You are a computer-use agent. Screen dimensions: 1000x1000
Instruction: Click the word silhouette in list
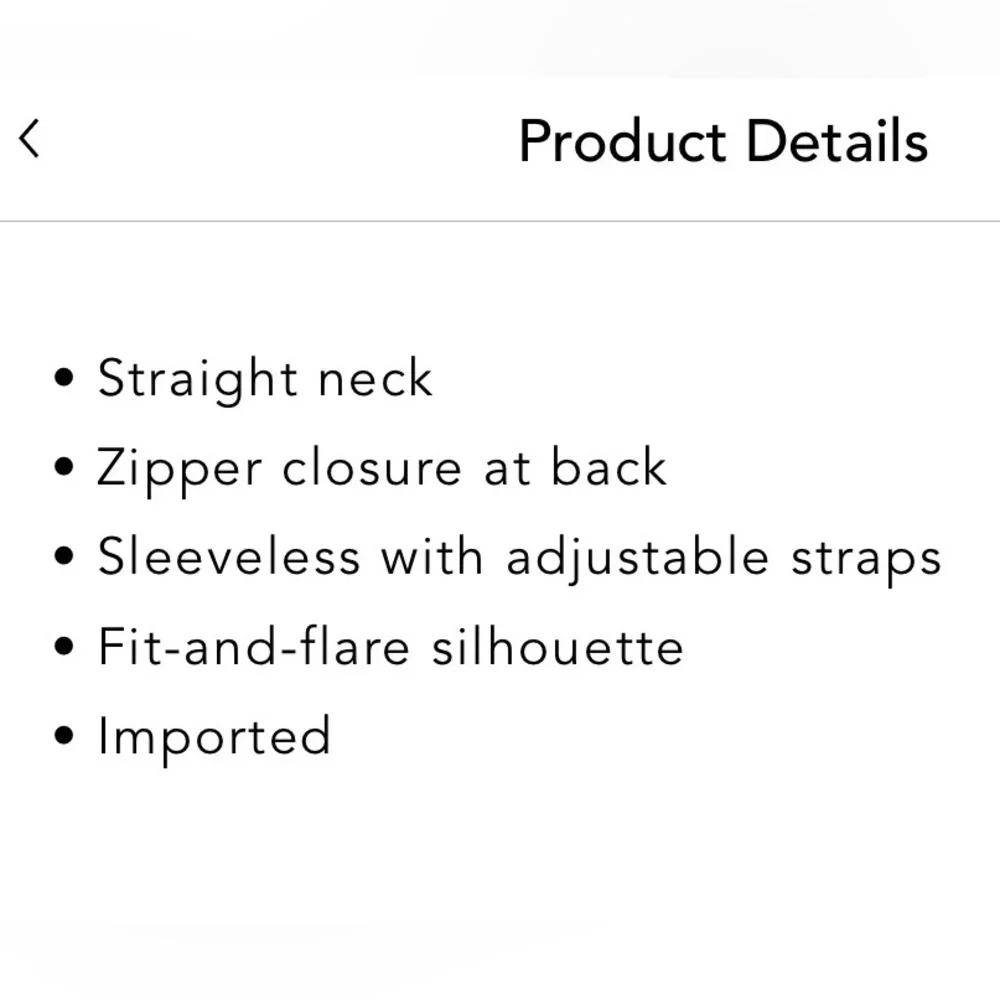[557, 647]
